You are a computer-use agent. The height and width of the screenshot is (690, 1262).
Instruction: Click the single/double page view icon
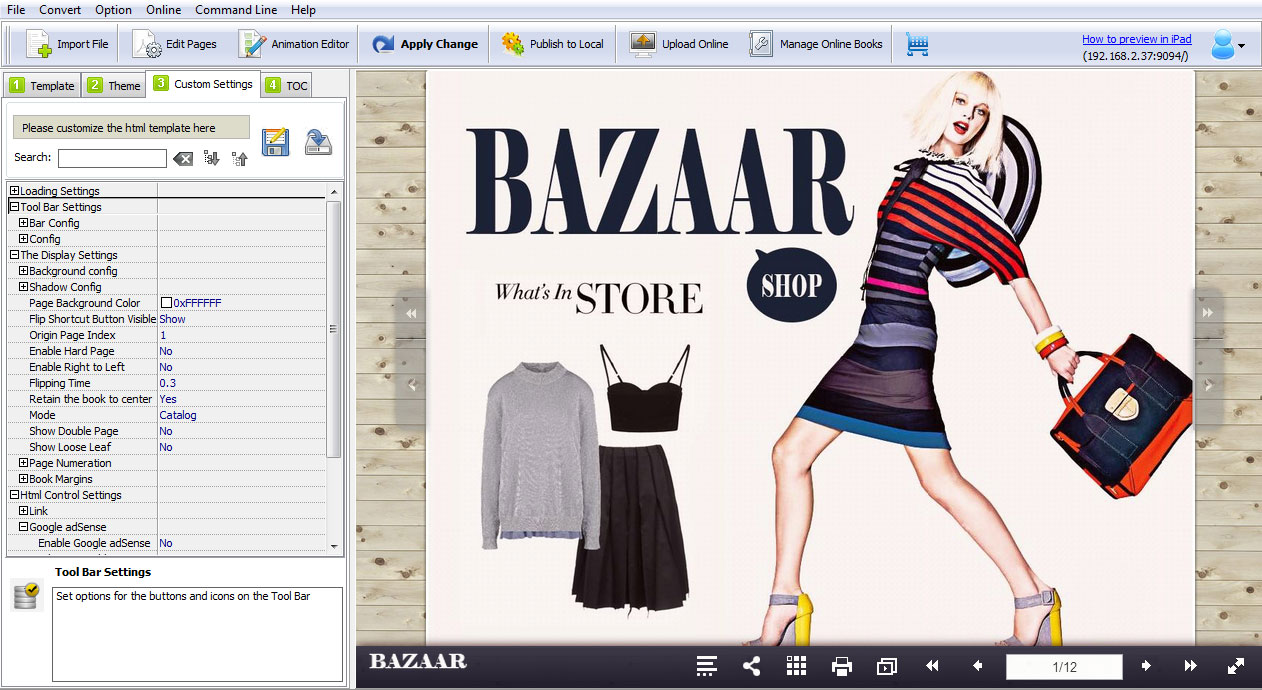coord(887,666)
